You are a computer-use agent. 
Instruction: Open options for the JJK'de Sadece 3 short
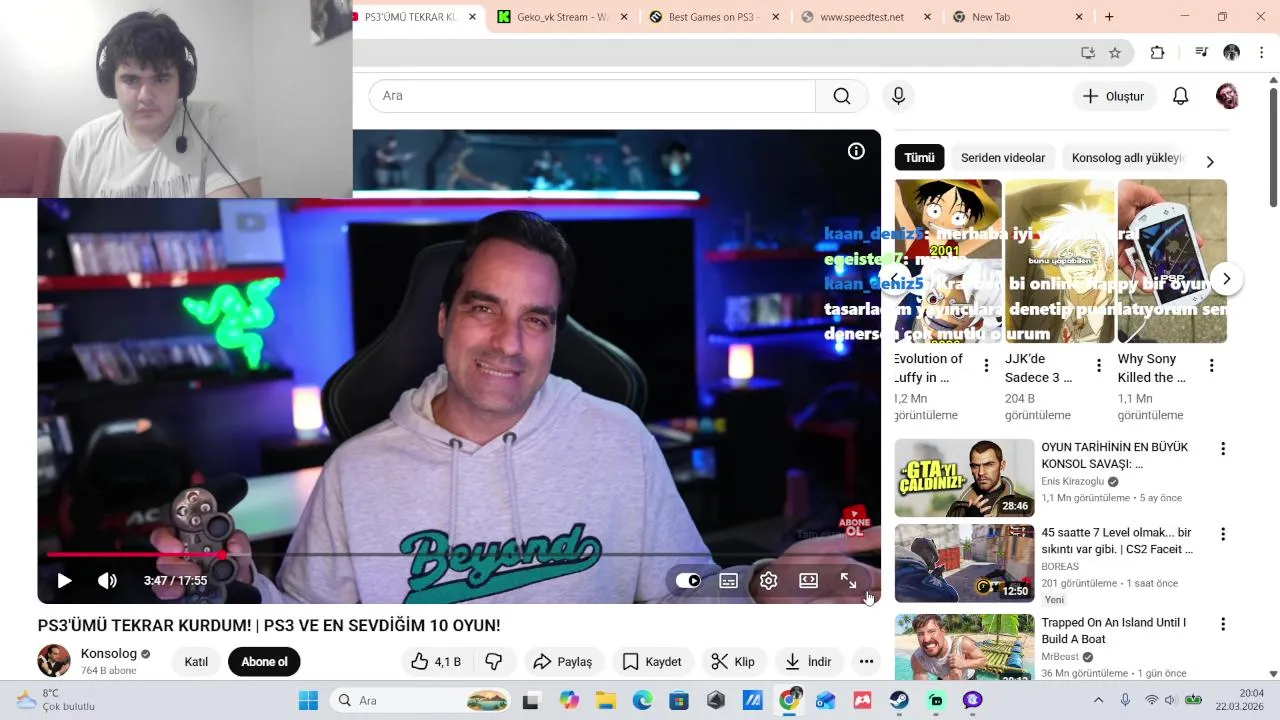coord(1099,366)
